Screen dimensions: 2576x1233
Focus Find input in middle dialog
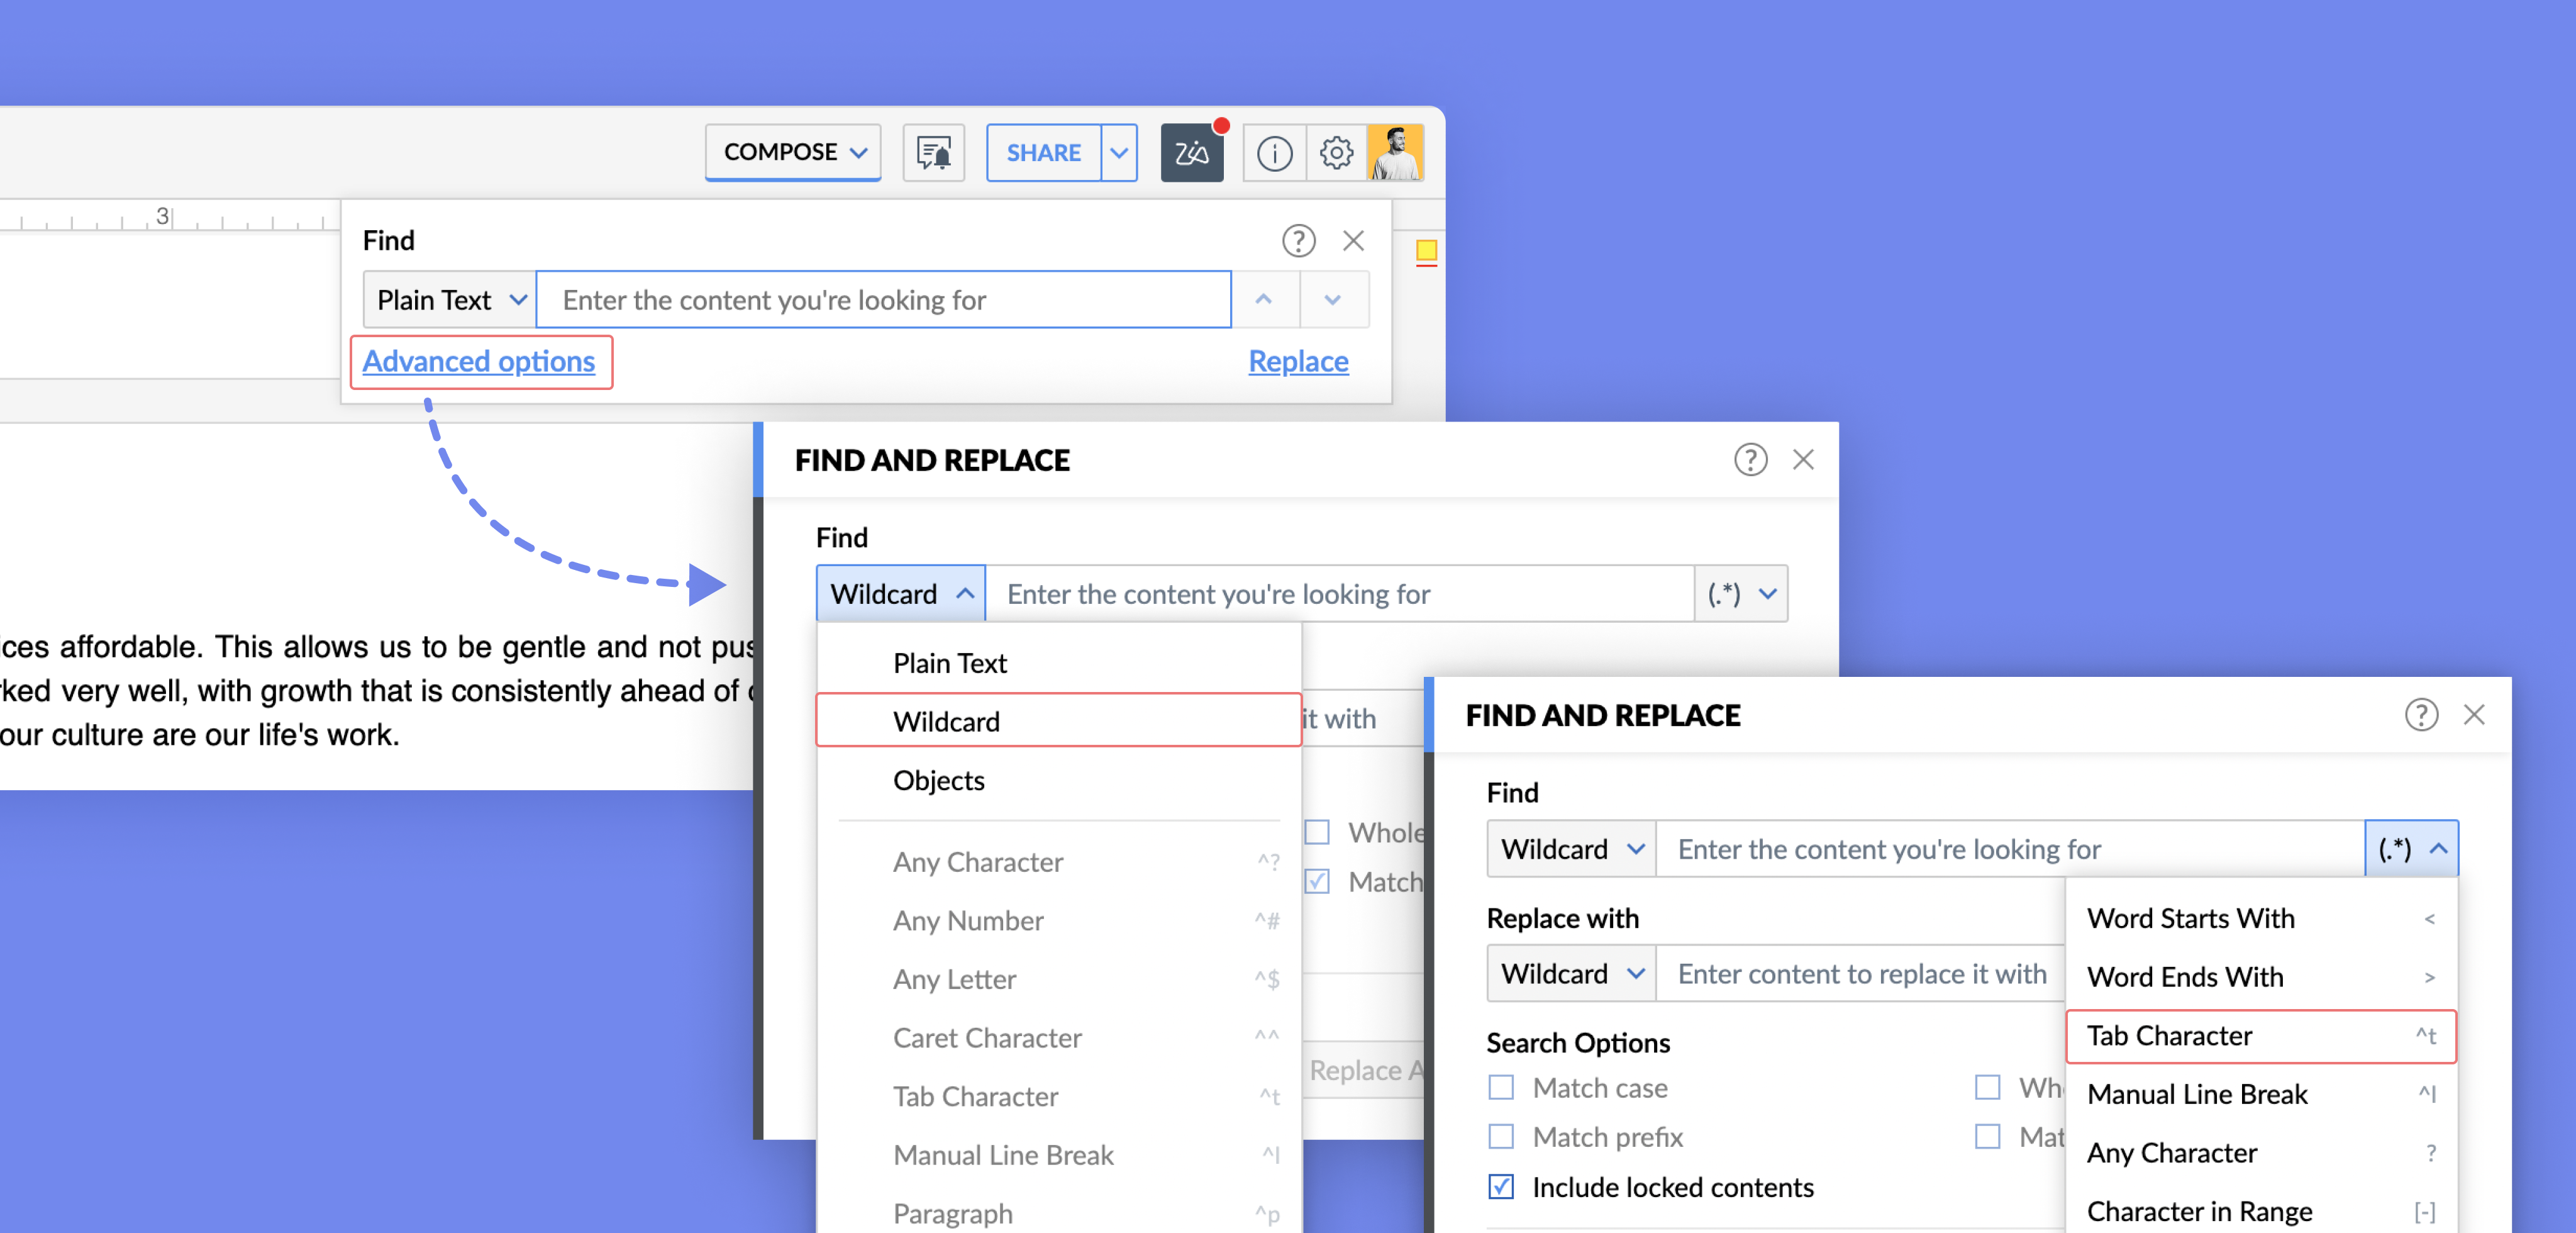pyautogui.click(x=1340, y=594)
